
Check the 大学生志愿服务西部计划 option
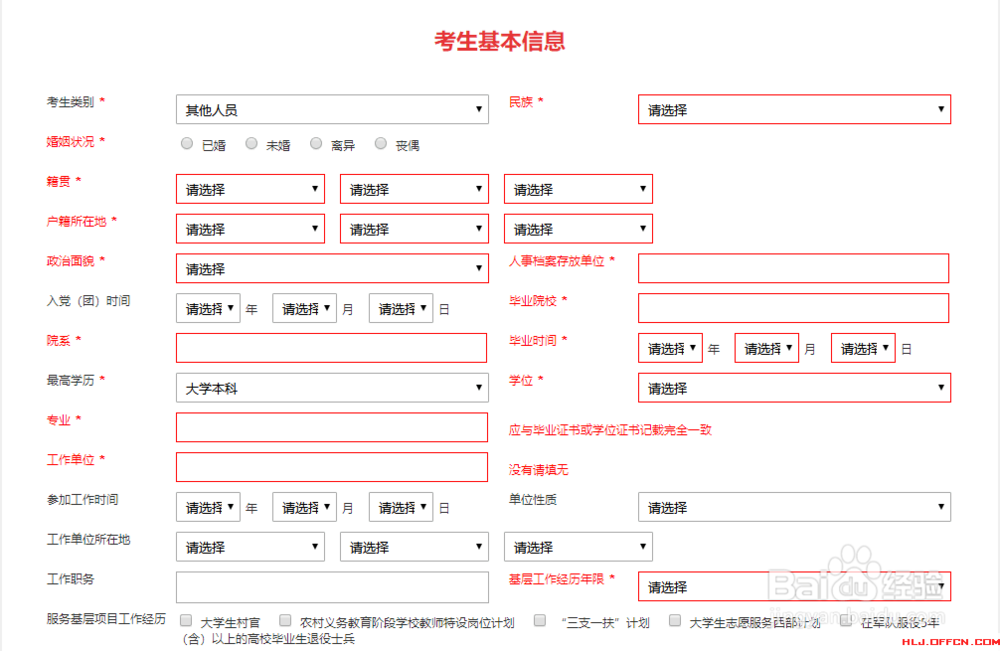(675, 620)
